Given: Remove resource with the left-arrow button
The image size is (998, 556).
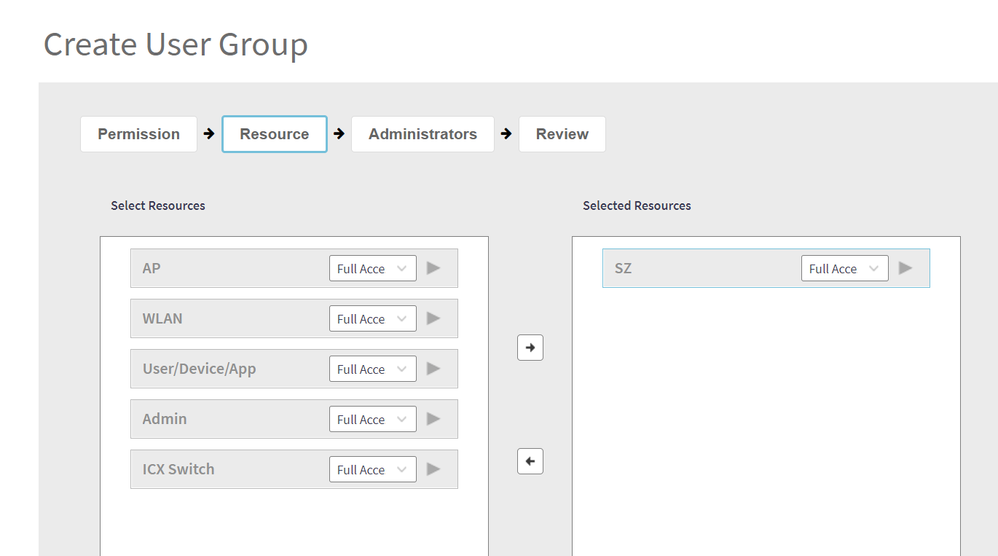Looking at the screenshot, I should click(530, 461).
